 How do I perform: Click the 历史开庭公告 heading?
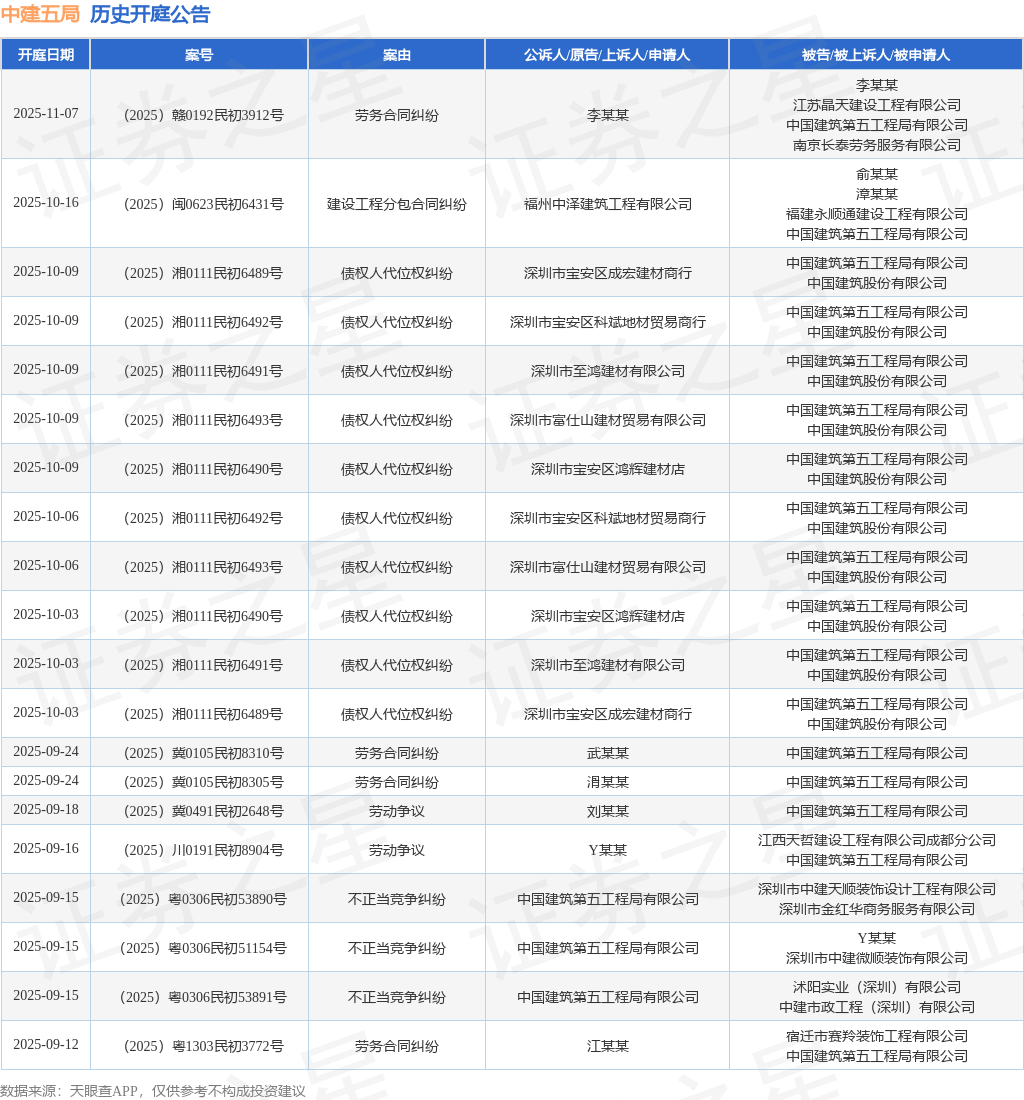pos(150,14)
